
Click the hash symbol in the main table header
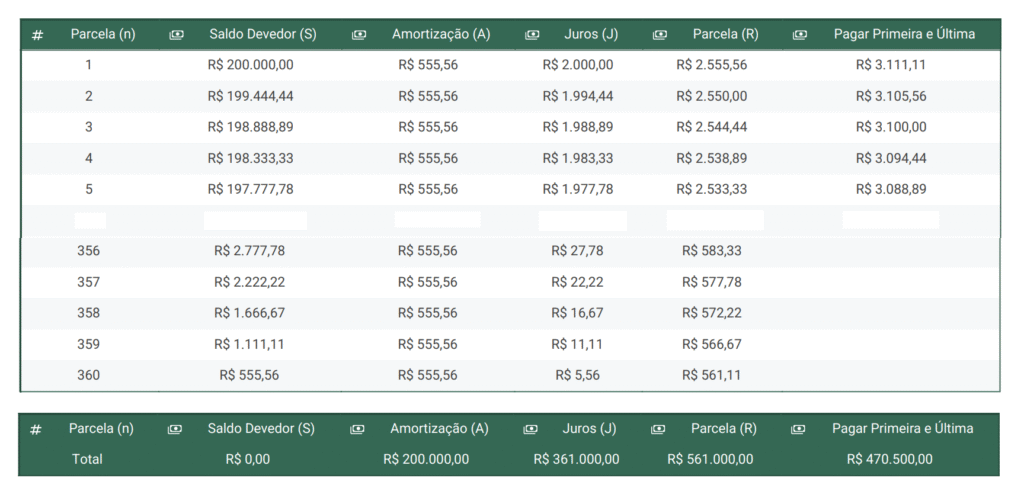(37, 35)
